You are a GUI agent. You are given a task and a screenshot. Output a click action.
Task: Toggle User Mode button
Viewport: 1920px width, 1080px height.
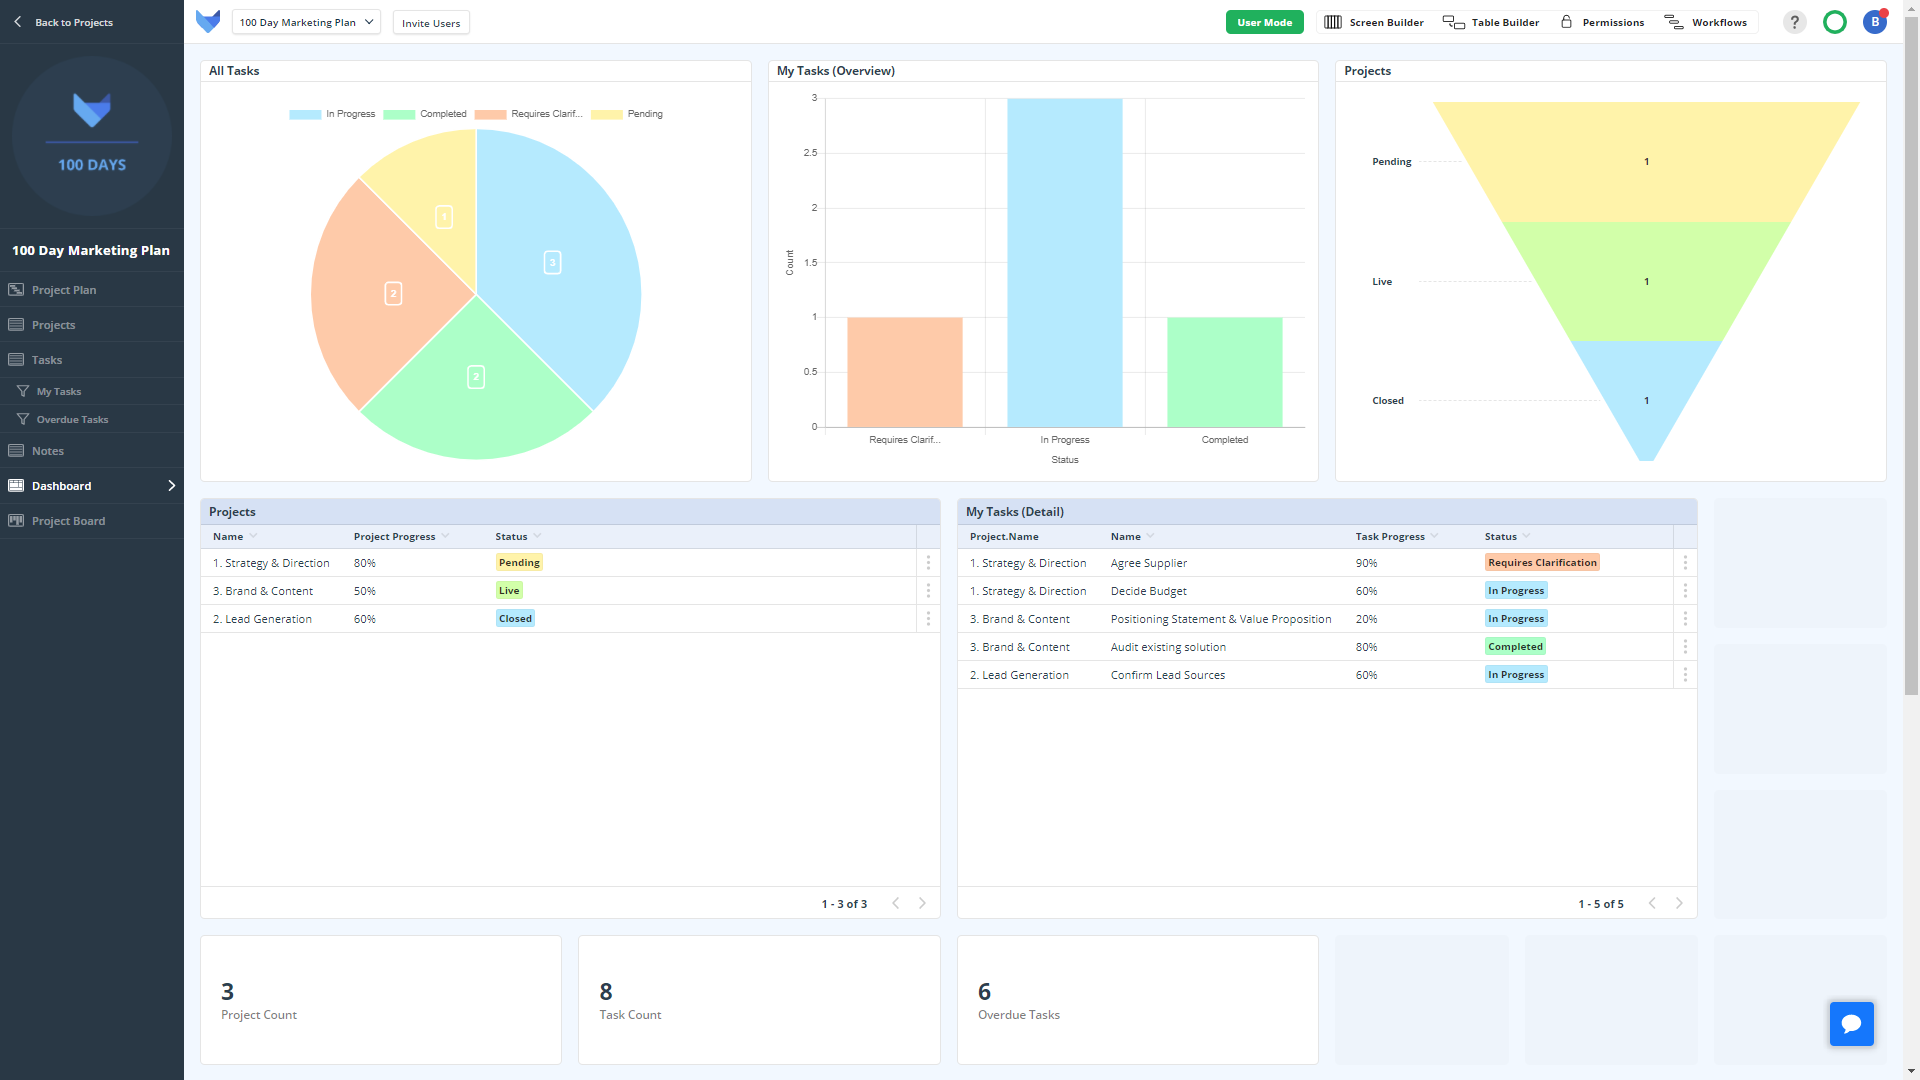(x=1264, y=22)
